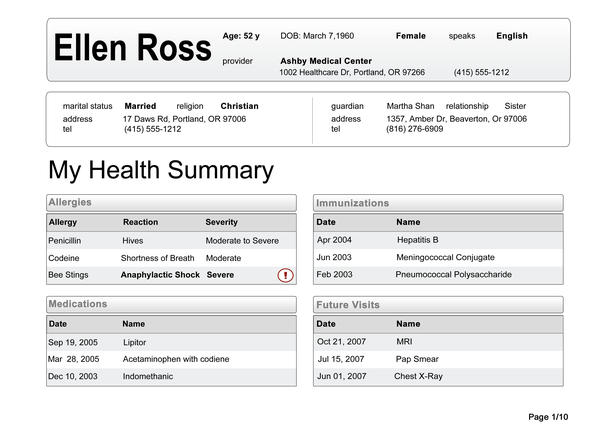Click Shortness of Breath reaction
This screenshot has width=615, height=424.
click(x=158, y=258)
